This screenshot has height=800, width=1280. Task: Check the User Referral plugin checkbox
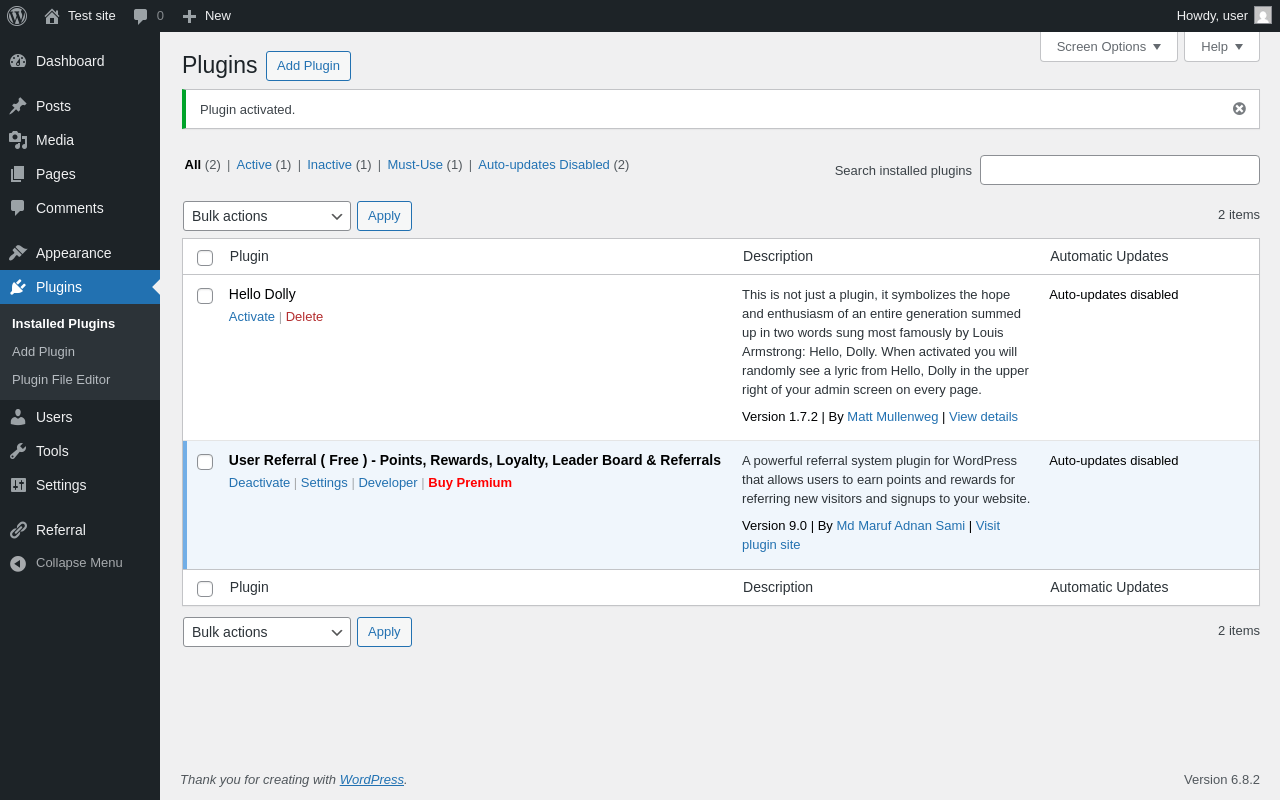[205, 462]
